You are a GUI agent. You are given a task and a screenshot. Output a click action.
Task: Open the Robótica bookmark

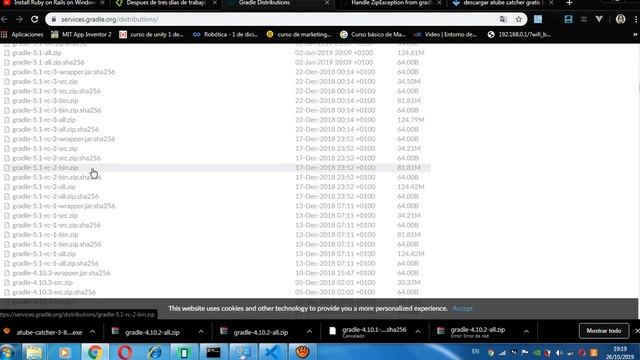(225, 35)
